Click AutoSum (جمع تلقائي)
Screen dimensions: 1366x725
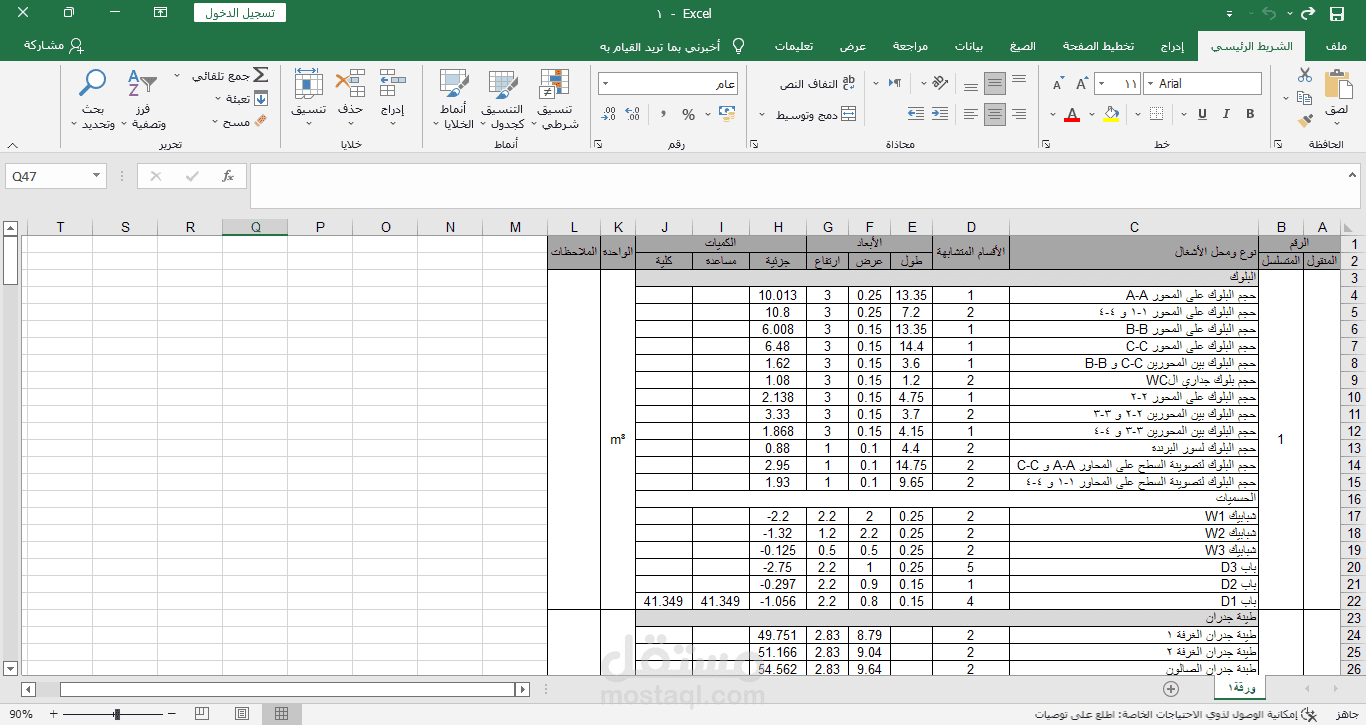pos(229,75)
